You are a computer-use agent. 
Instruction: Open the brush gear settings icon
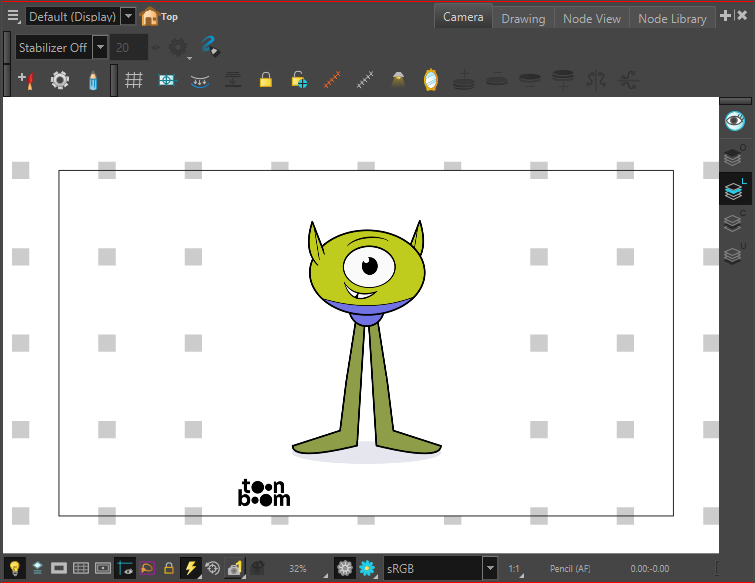[x=60, y=80]
